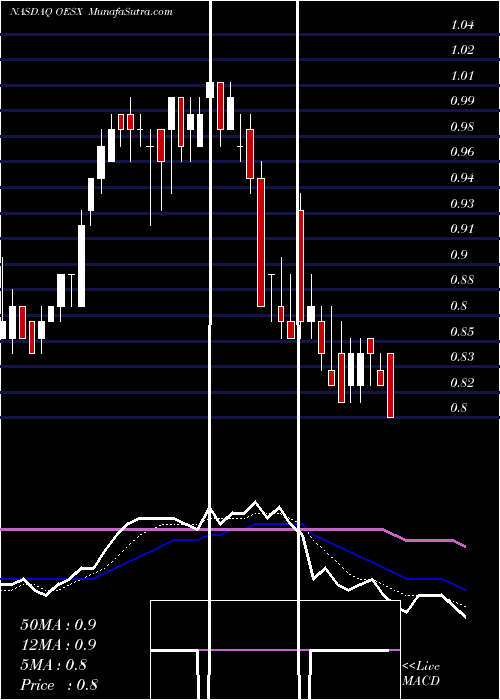The width and height of the screenshot is (500, 700).
Task: Click the last red candlestick on the right
Action: pos(390,385)
